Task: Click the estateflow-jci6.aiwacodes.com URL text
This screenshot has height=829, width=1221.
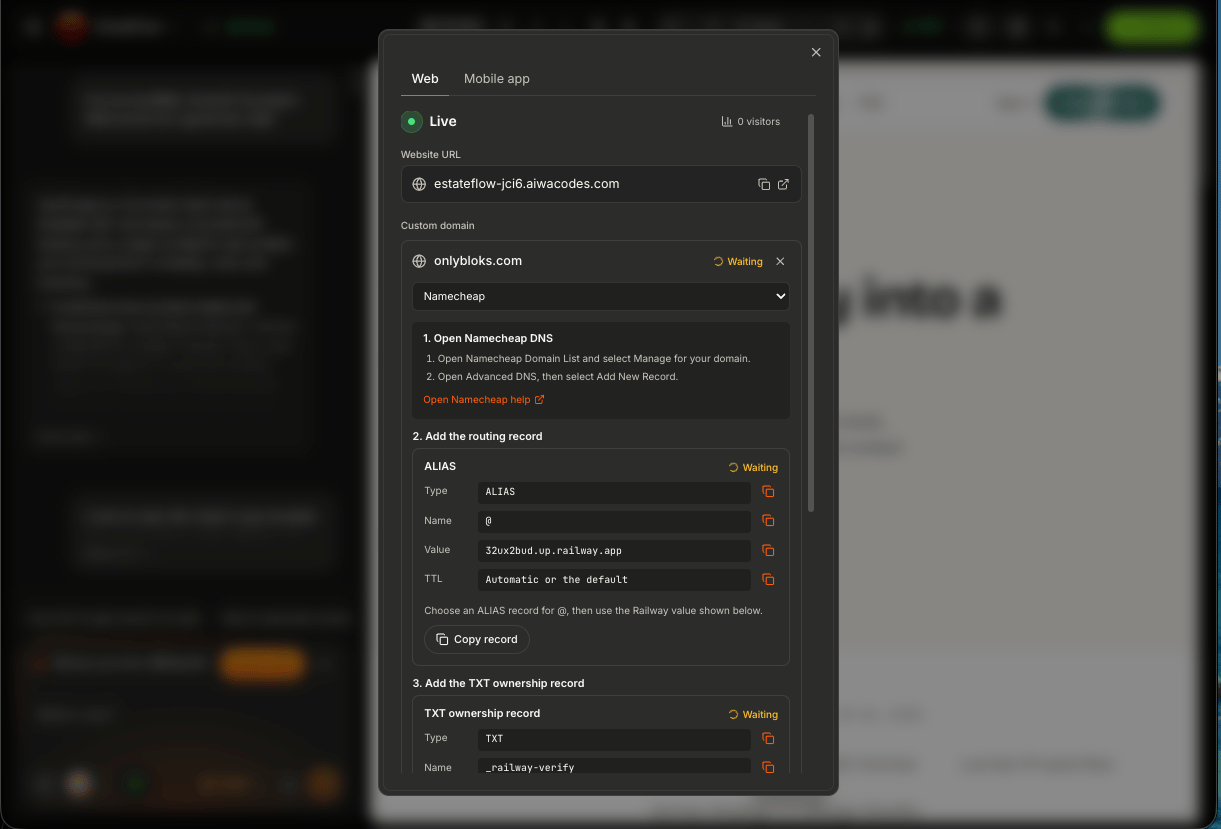Action: pyautogui.click(x=526, y=184)
